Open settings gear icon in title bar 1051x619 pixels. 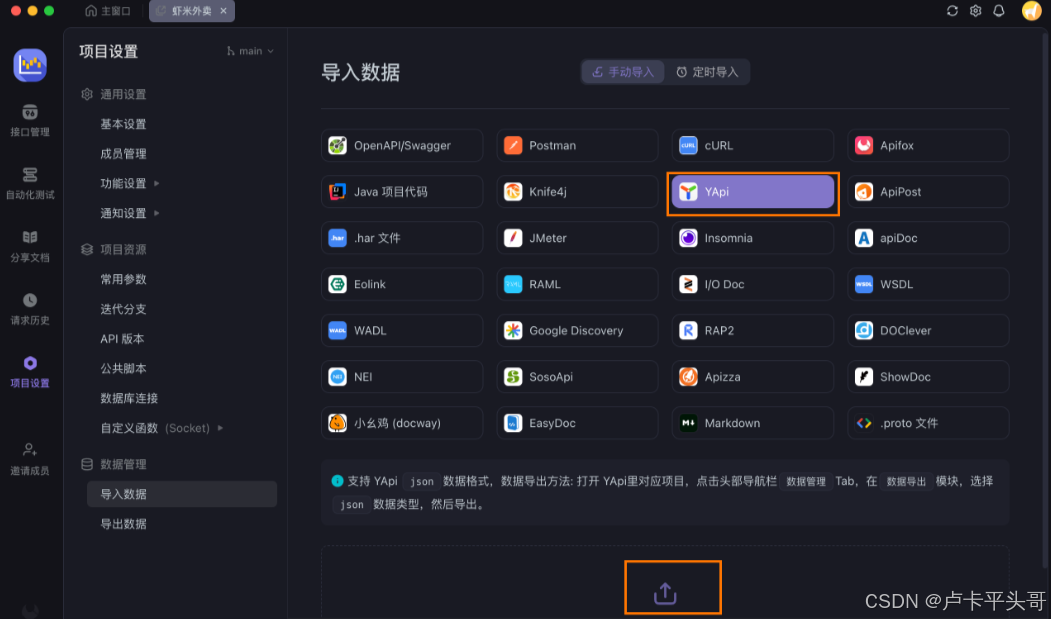[x=975, y=11]
